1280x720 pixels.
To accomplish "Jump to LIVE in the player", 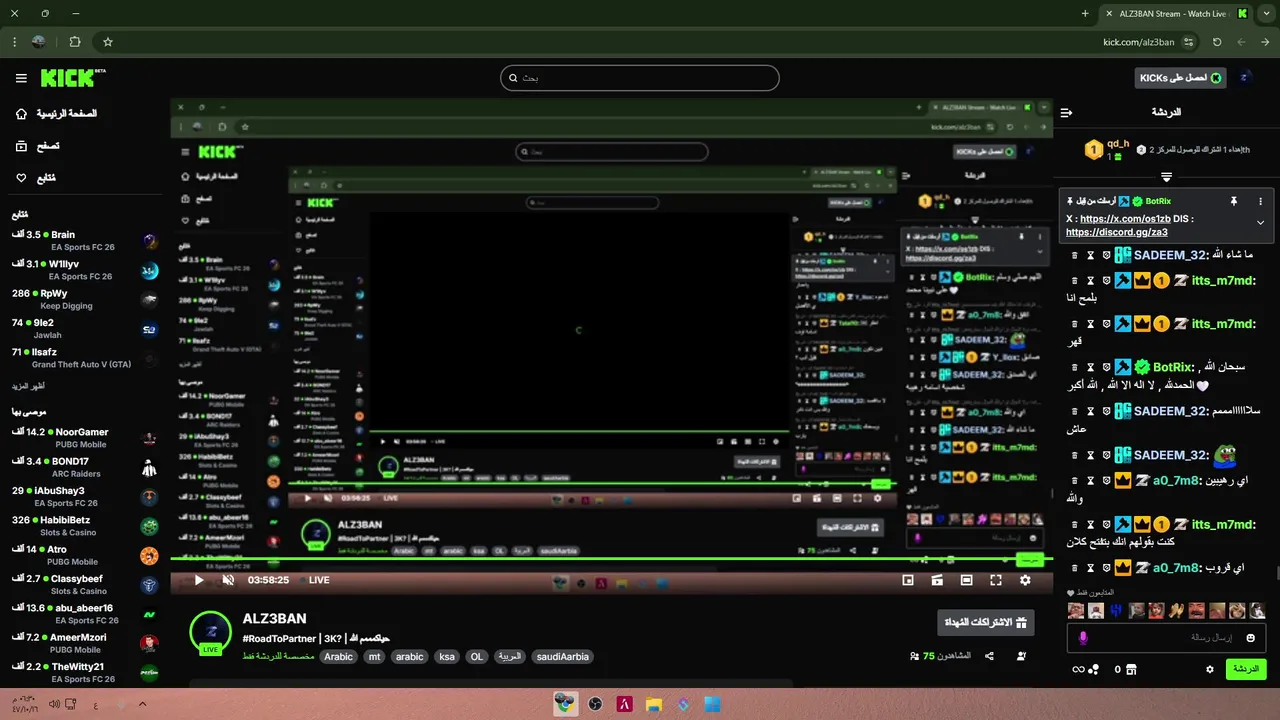I will tap(319, 580).
